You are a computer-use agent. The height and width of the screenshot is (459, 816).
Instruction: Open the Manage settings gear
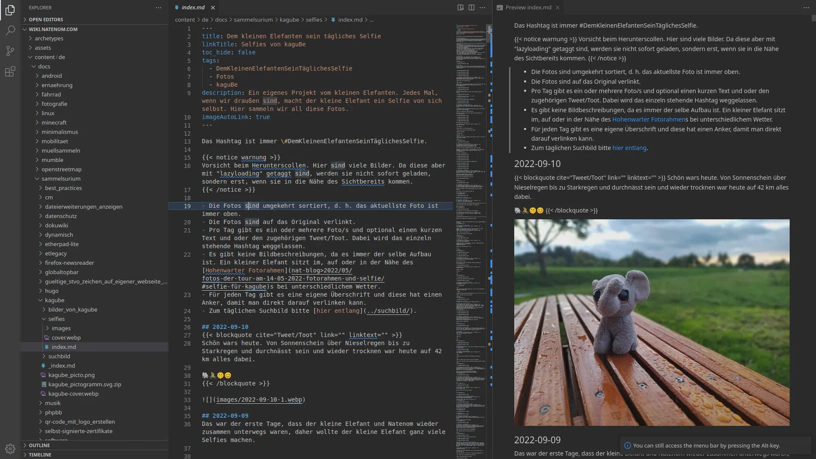click(x=10, y=449)
